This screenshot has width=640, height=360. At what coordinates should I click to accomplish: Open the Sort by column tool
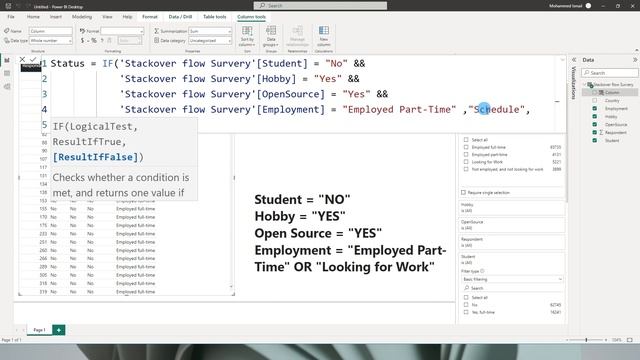[247, 36]
